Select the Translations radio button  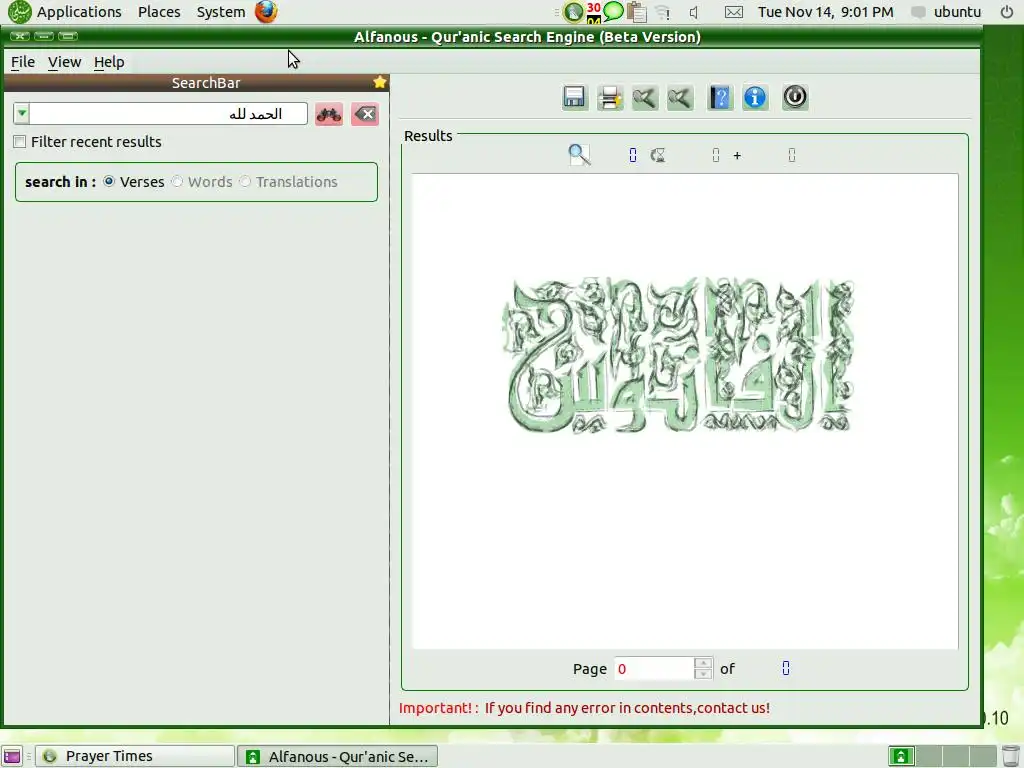pos(245,182)
